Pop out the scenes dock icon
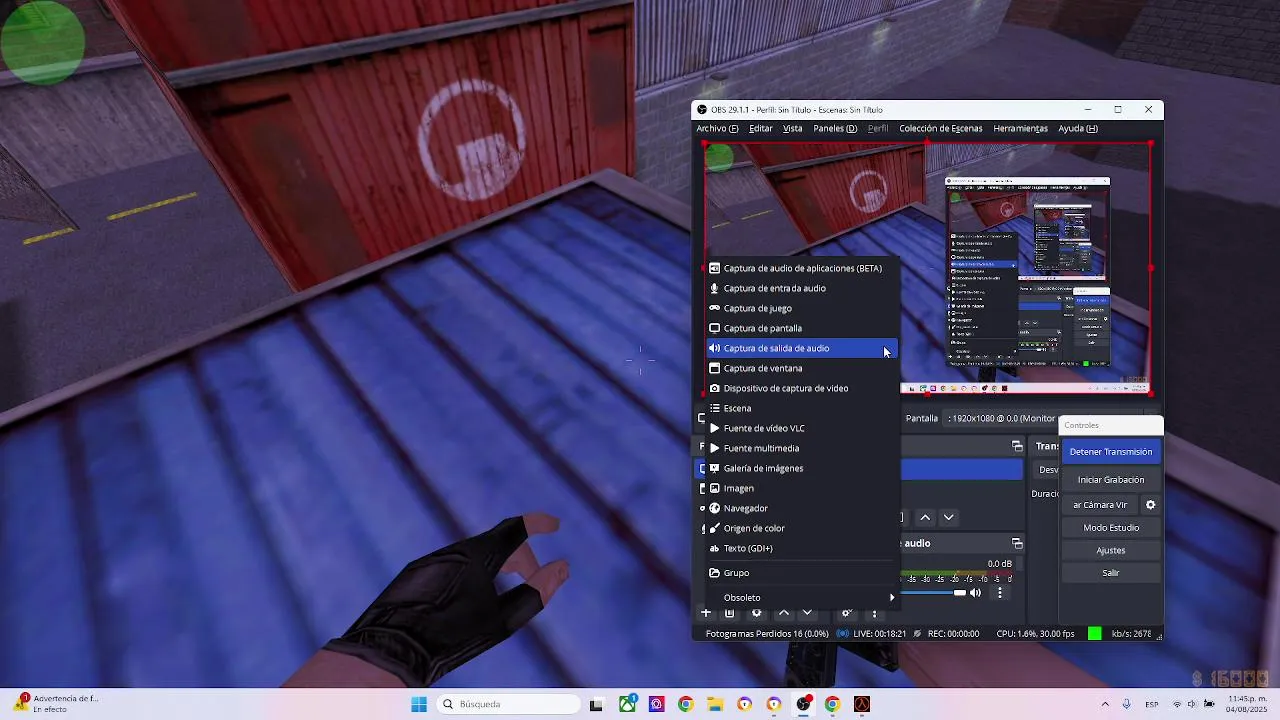The height and width of the screenshot is (720, 1280). (x=1017, y=446)
